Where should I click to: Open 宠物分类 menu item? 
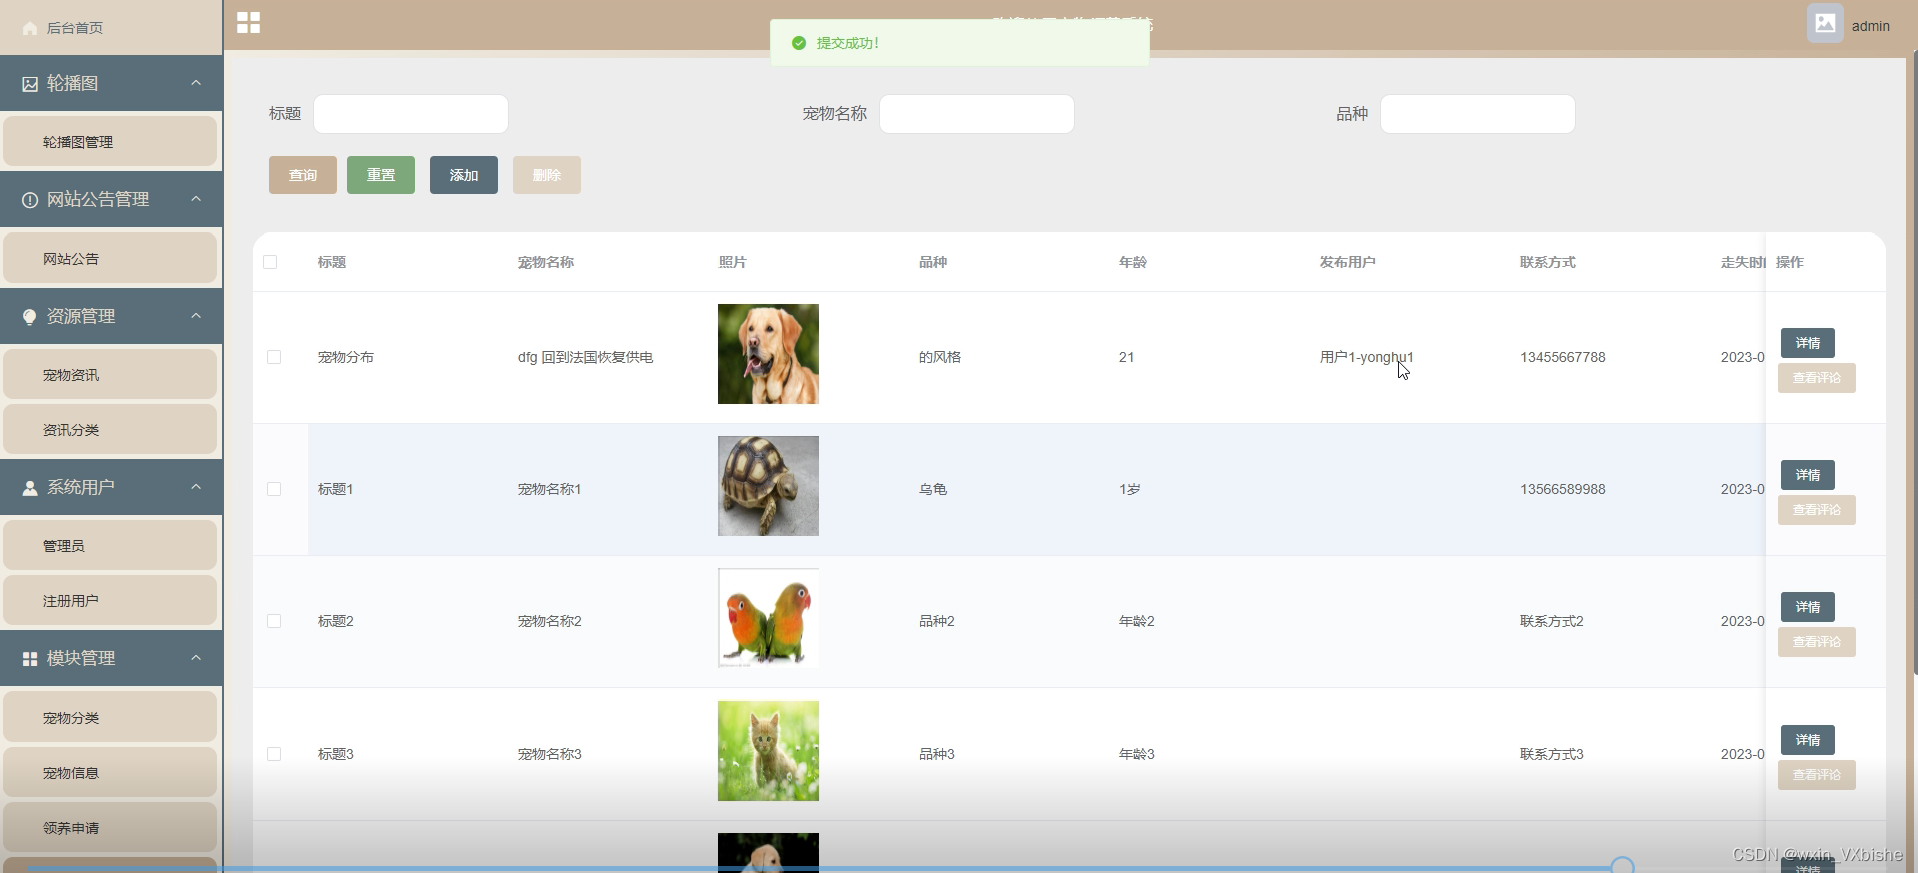click(110, 718)
